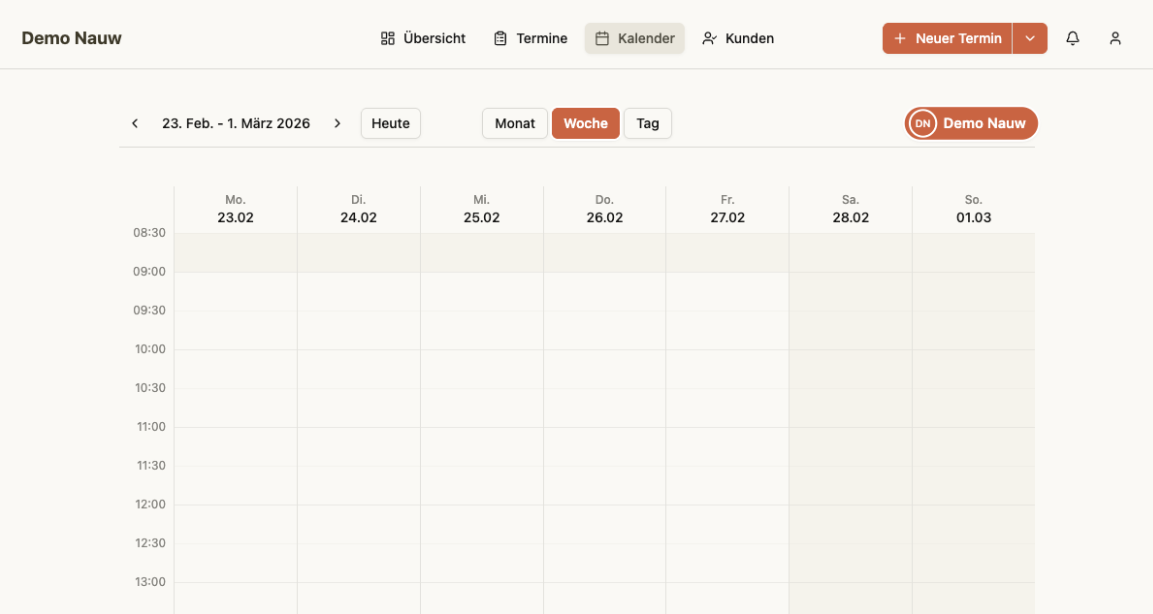Image resolution: width=1153 pixels, height=614 pixels.
Task: Go to next week arrow
Action: click(x=338, y=124)
